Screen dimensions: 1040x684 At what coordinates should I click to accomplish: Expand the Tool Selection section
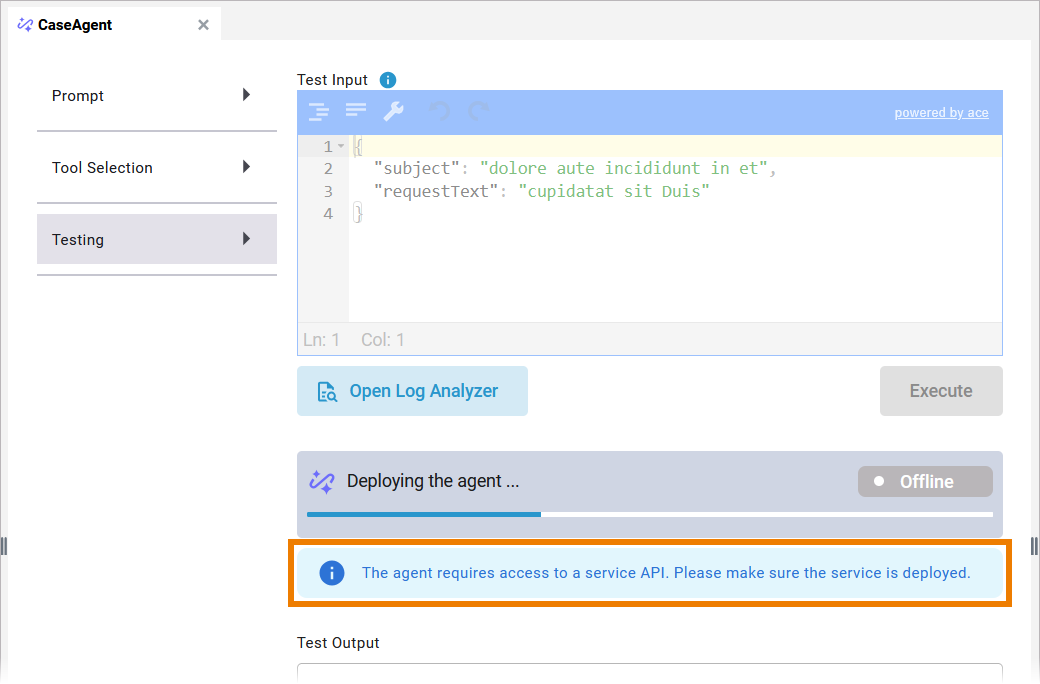pyautogui.click(x=156, y=168)
